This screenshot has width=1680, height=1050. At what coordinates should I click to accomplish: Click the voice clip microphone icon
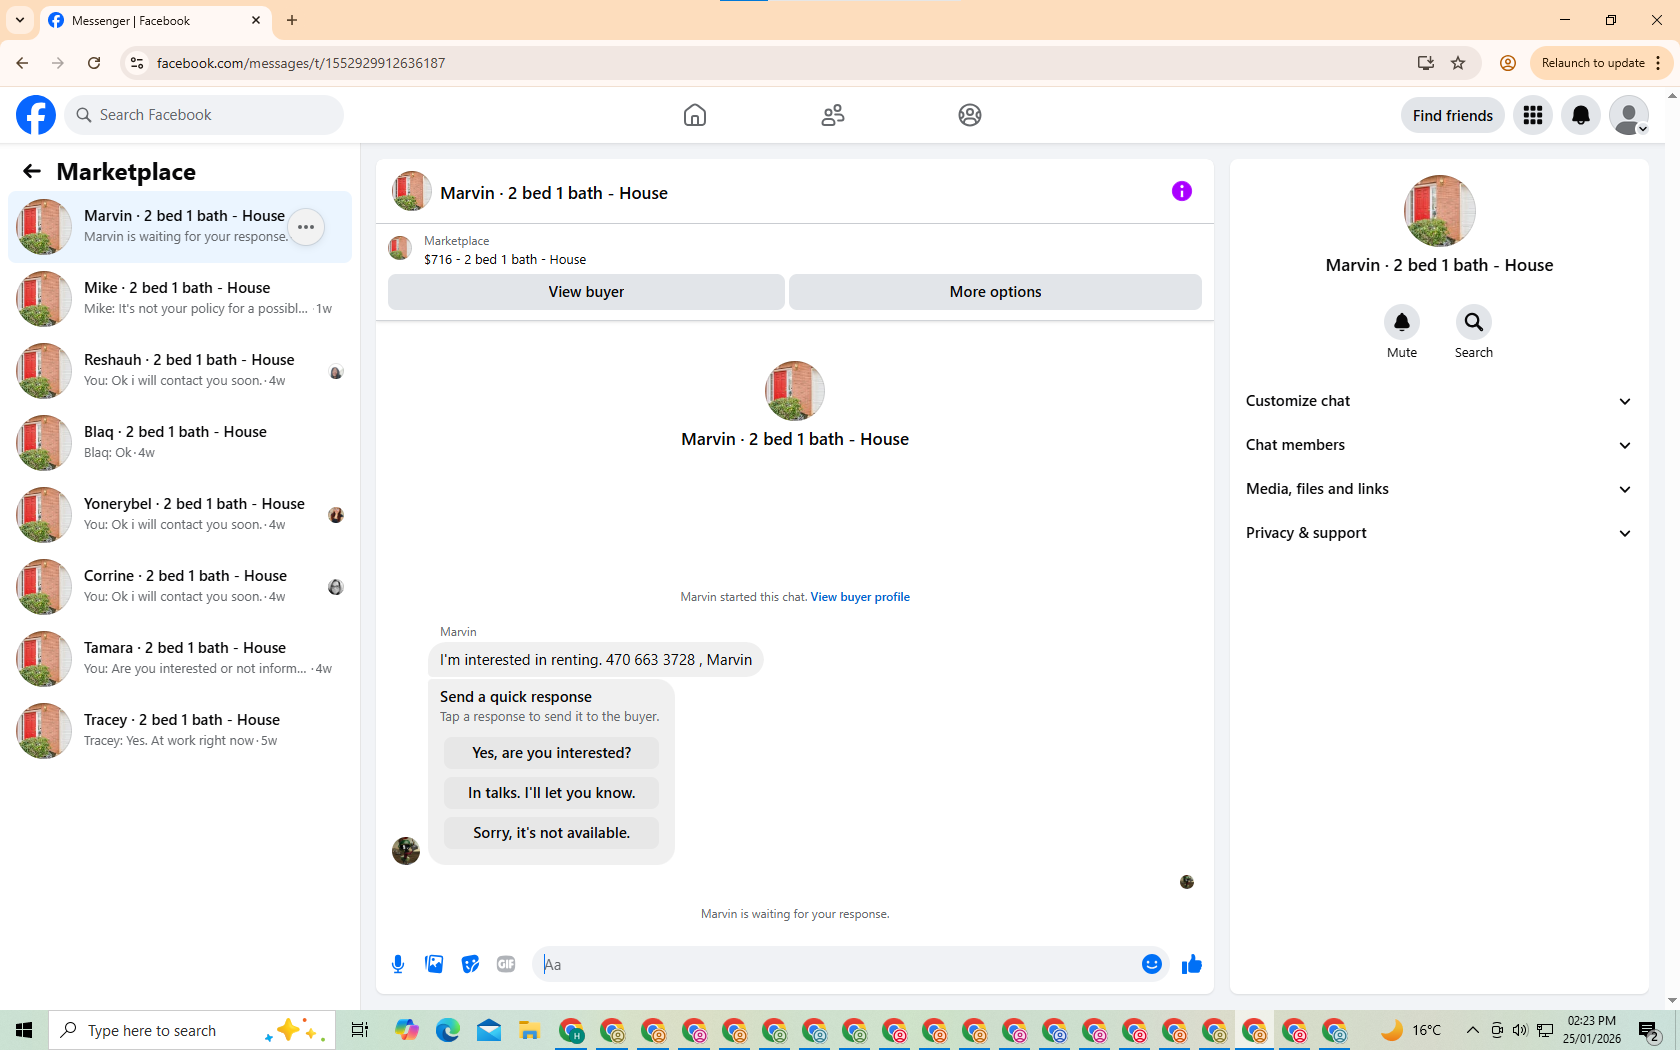click(398, 964)
